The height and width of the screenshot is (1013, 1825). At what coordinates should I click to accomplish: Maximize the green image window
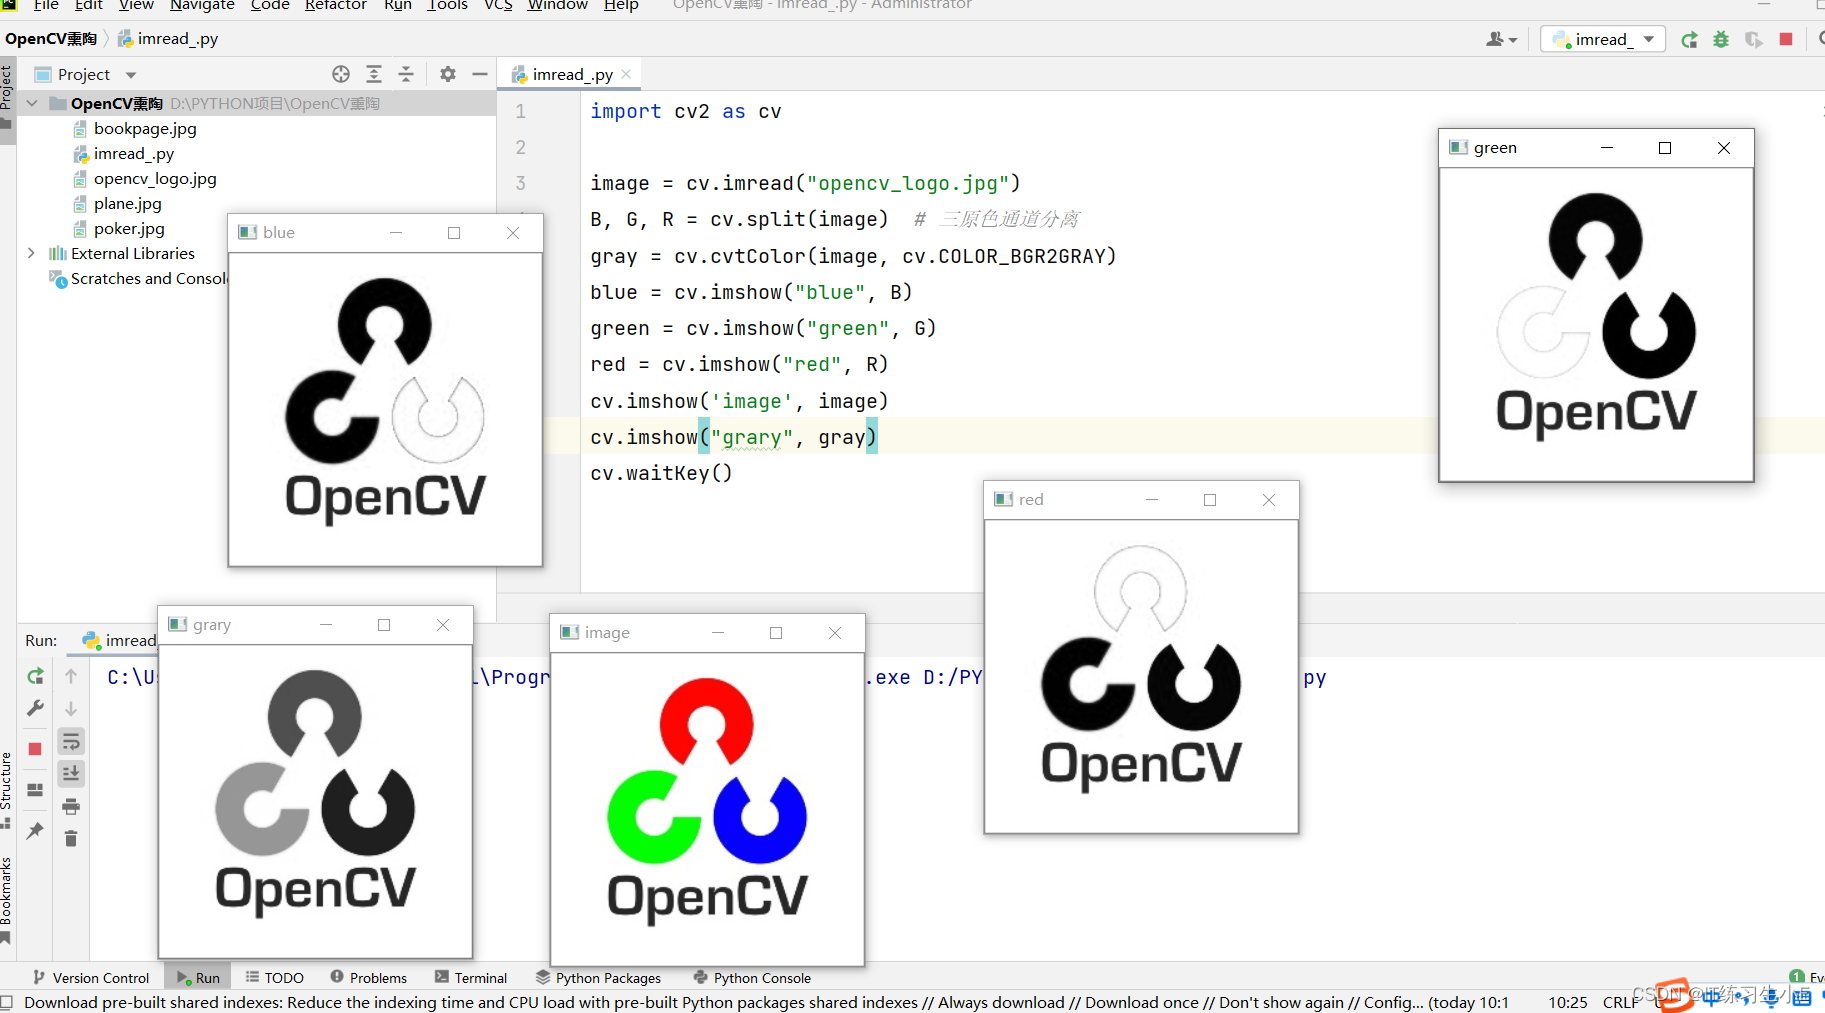tap(1665, 148)
